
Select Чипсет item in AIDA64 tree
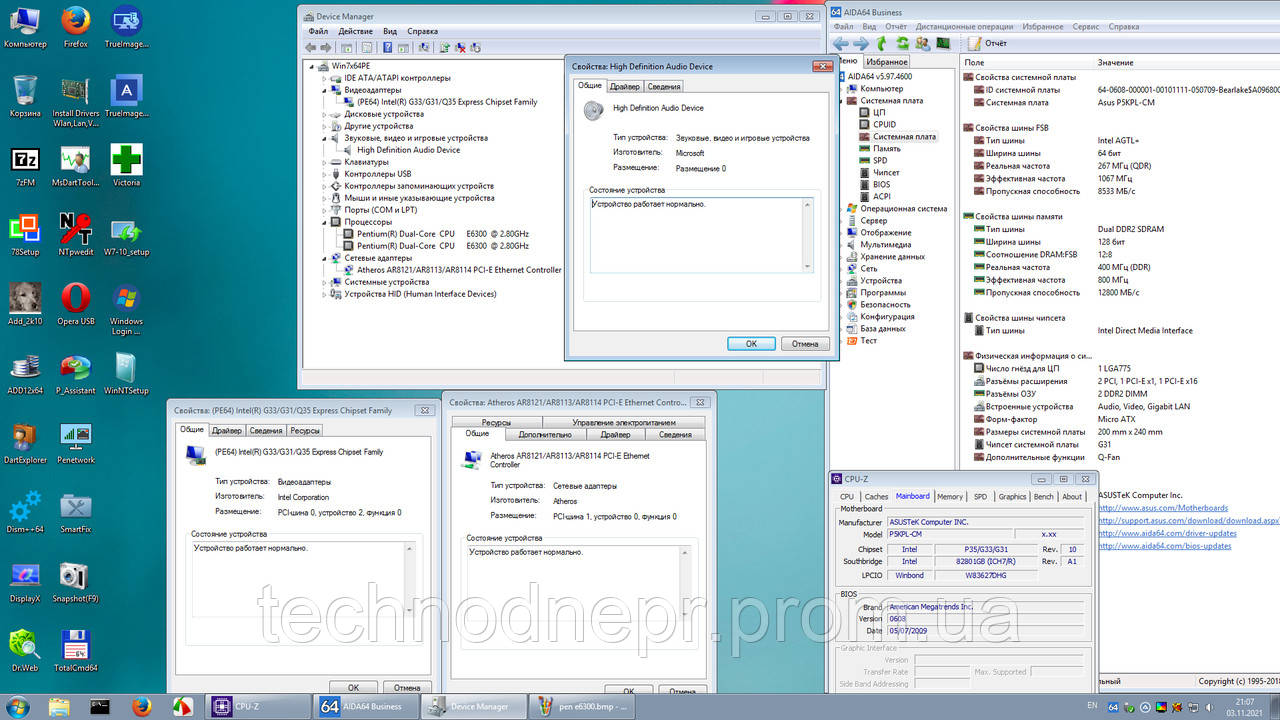(x=886, y=172)
